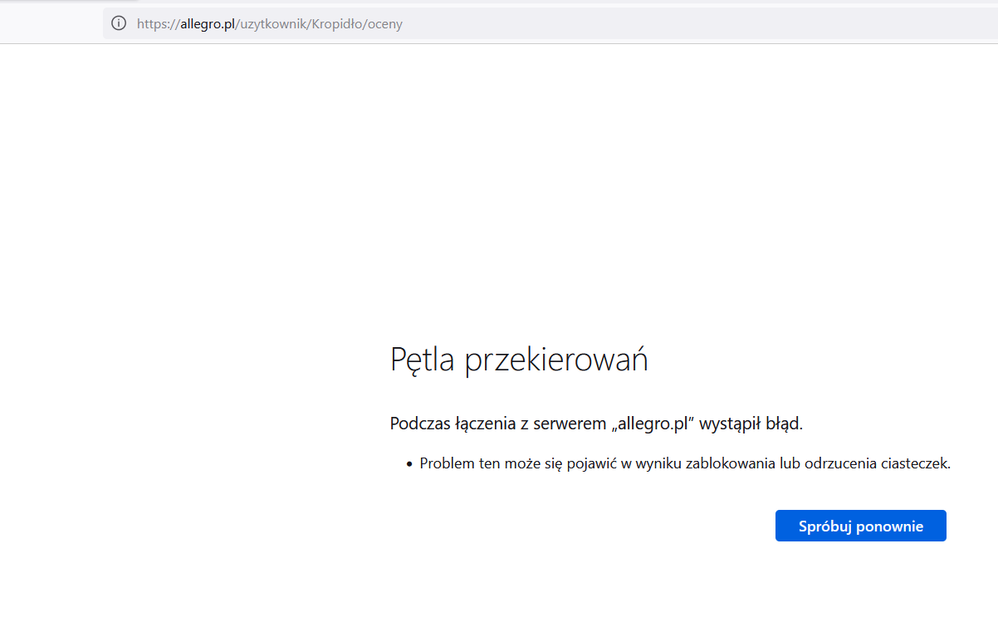Click inside the browser address bar field
Screen dimensions: 998x637
tap(500, 23)
